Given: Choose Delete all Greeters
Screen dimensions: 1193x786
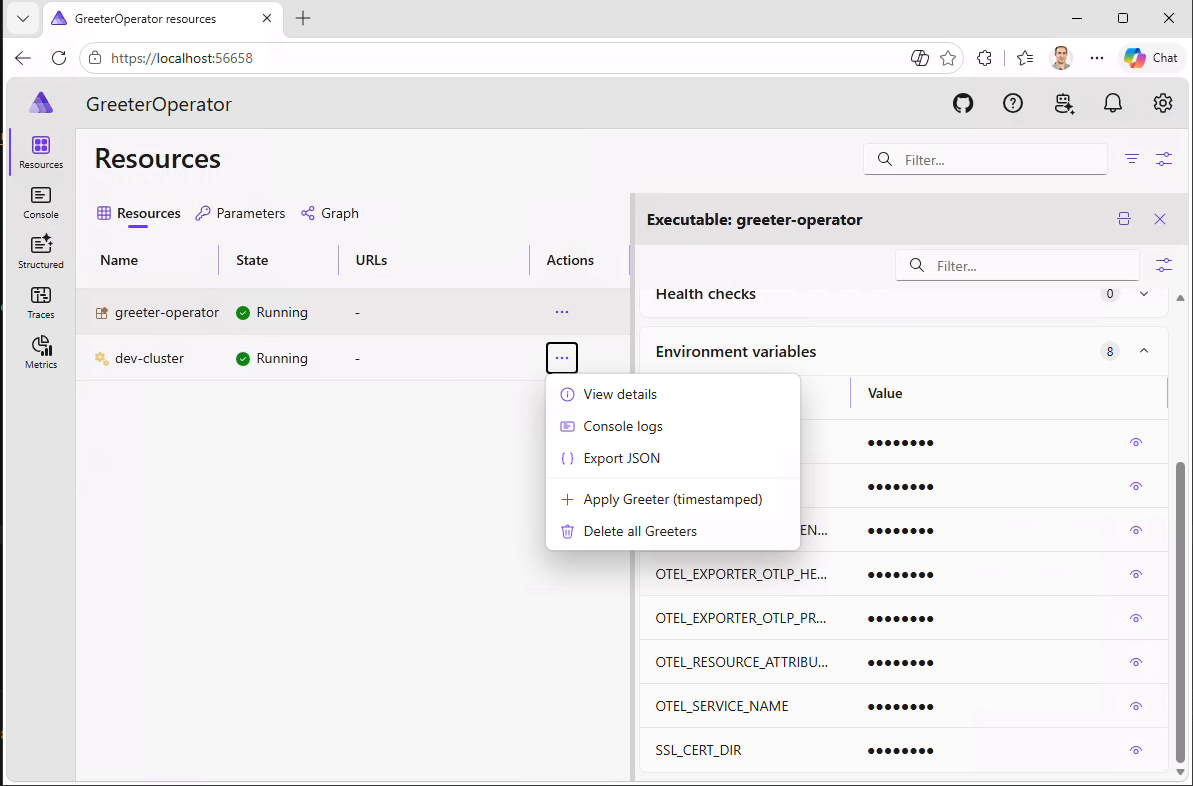Looking at the screenshot, I should tap(673, 531).
